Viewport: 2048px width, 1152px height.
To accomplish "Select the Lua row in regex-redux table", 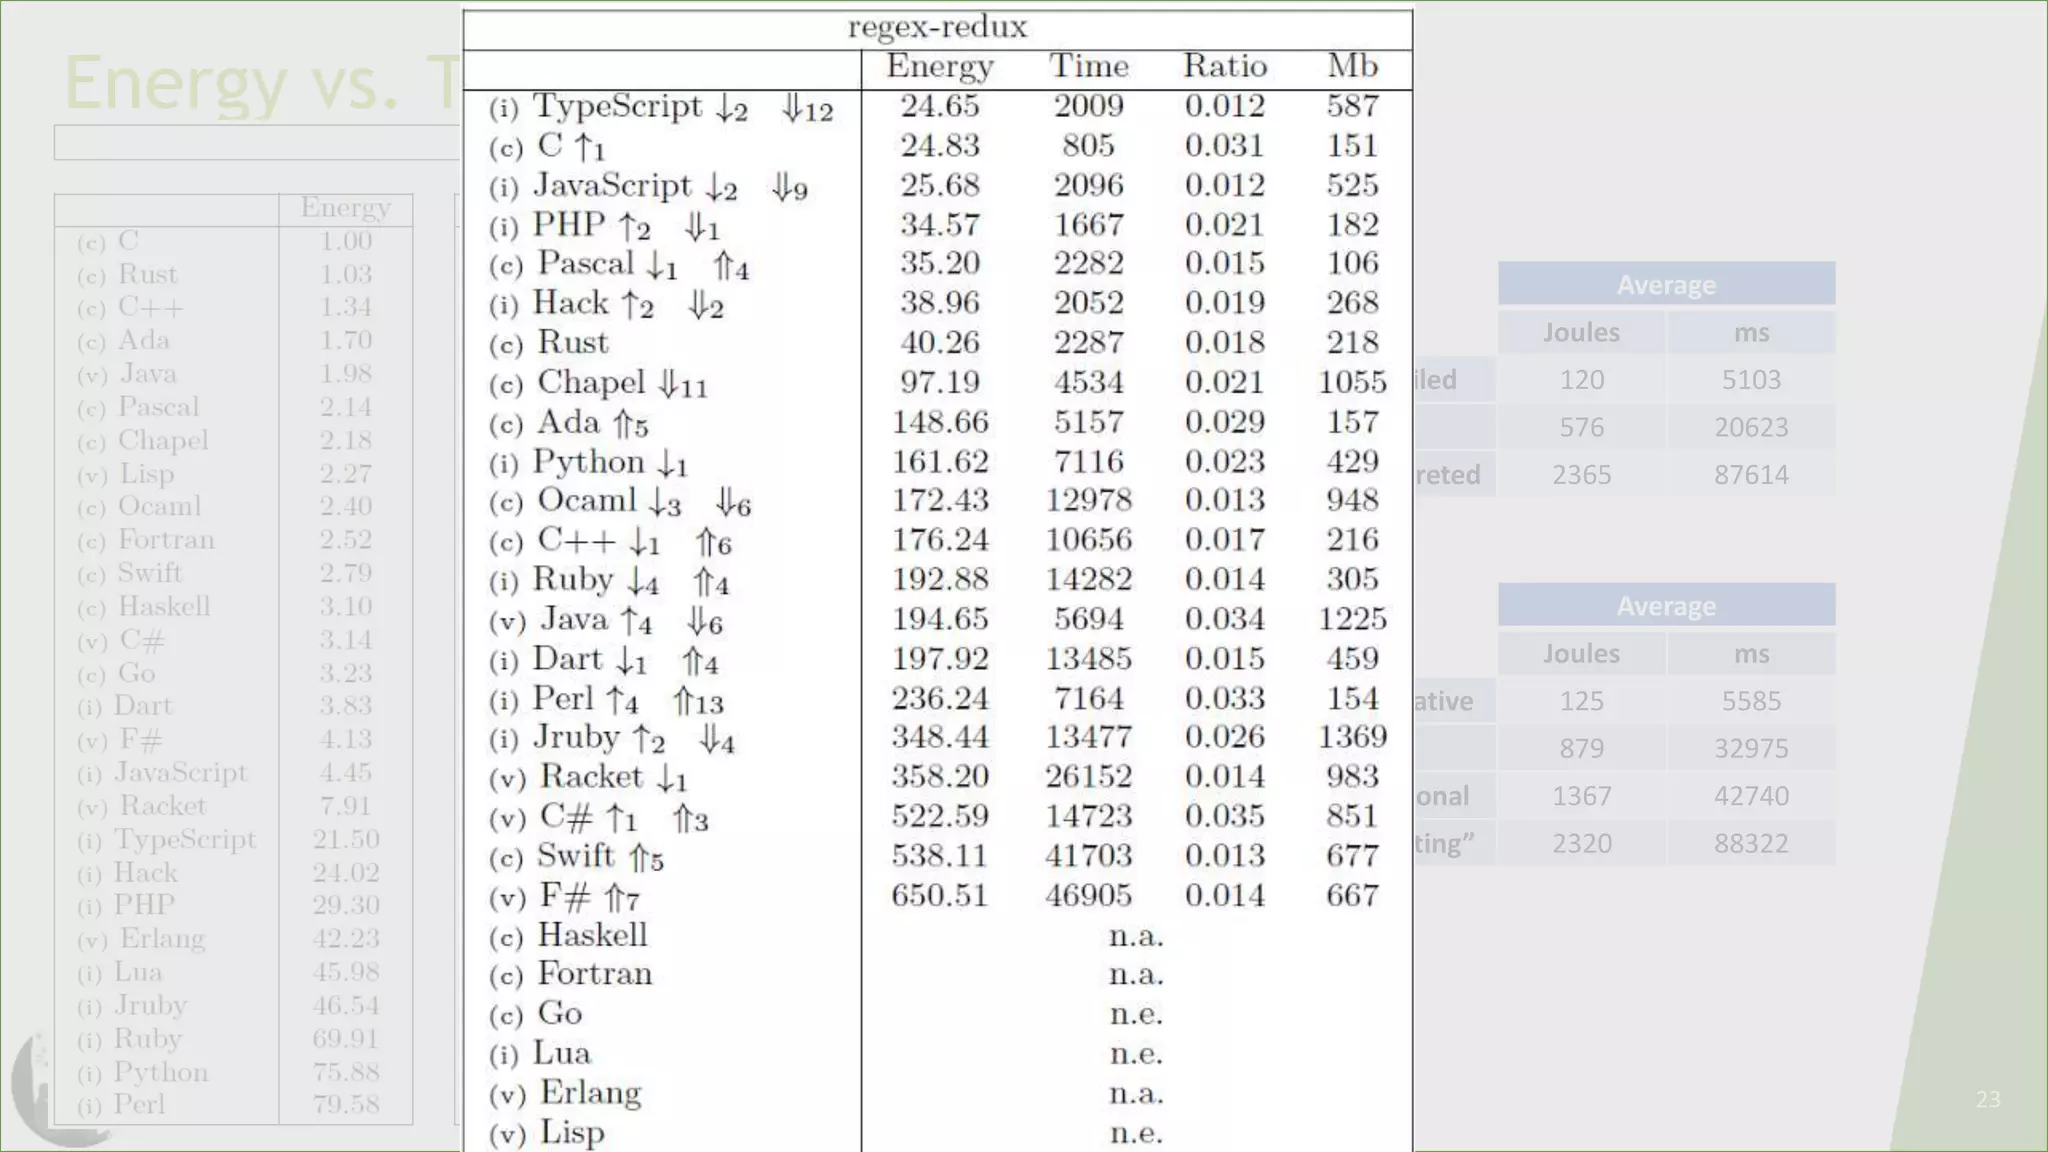I will pos(937,1054).
